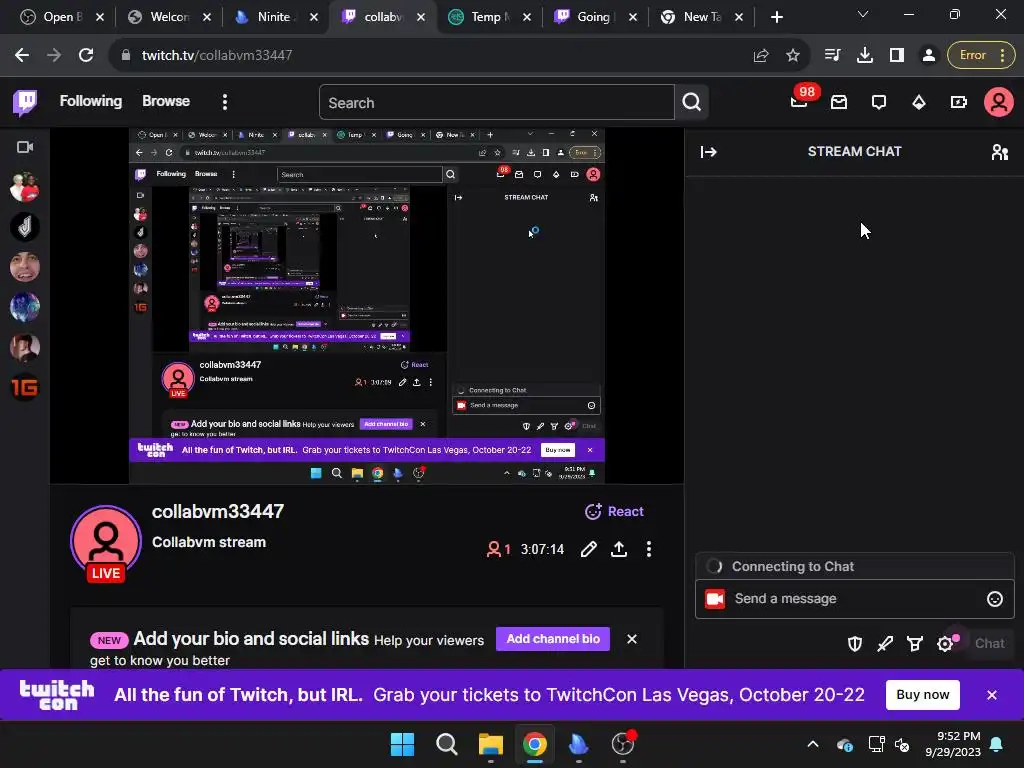1024x768 pixels.
Task: Open first followed channel avatar in sidebar
Action: pyautogui.click(x=25, y=187)
